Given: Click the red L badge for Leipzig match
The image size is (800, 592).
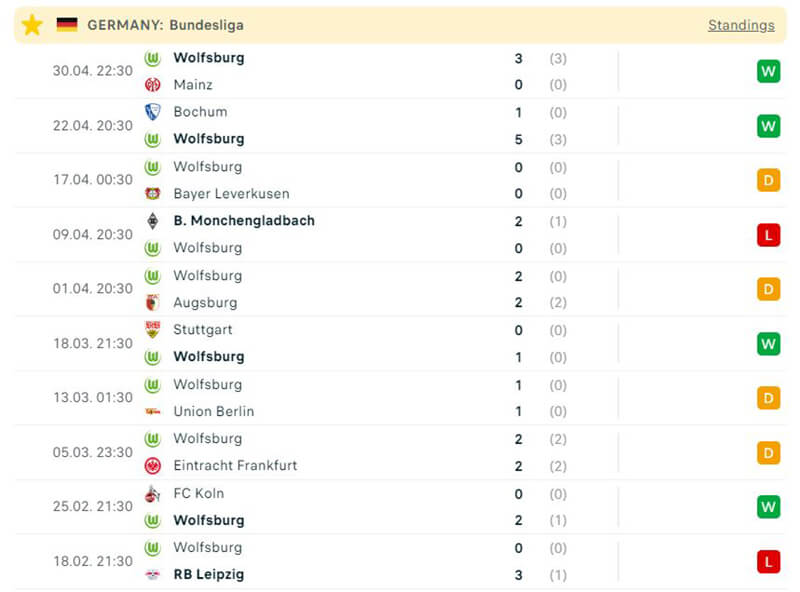Looking at the screenshot, I should click(x=768, y=562).
